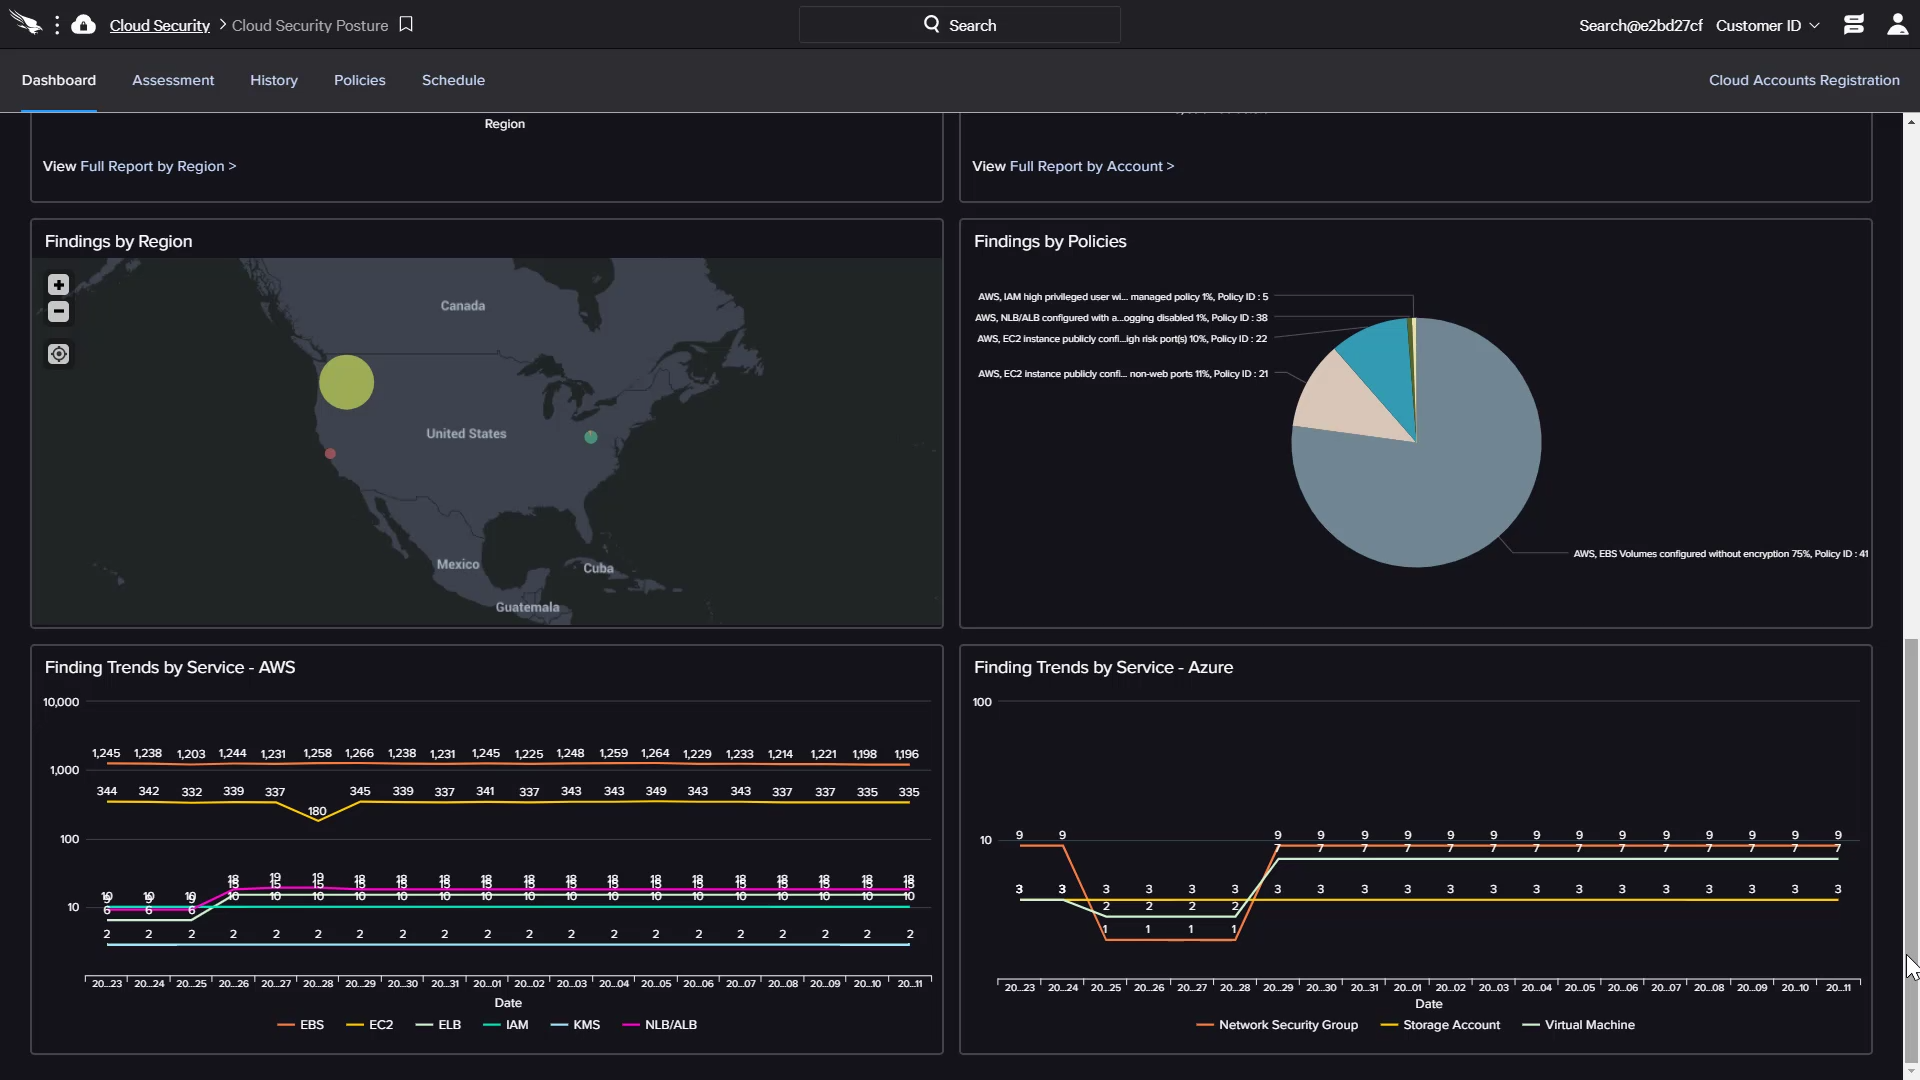The height and width of the screenshot is (1080, 1920).
Task: Toggle the Virtual Machine legend series
Action: coord(1578,1025)
